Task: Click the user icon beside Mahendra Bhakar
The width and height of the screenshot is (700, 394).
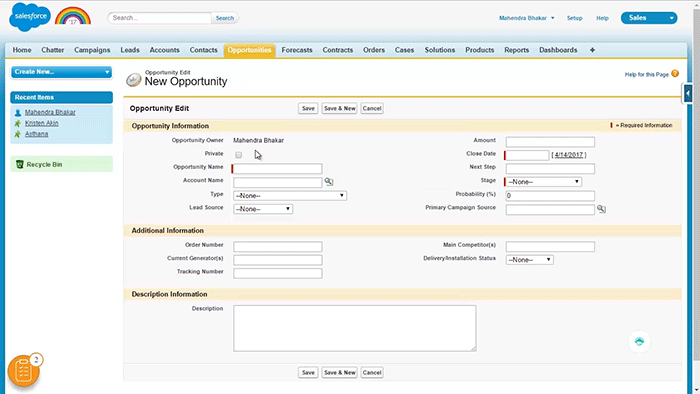Action: click(x=18, y=112)
